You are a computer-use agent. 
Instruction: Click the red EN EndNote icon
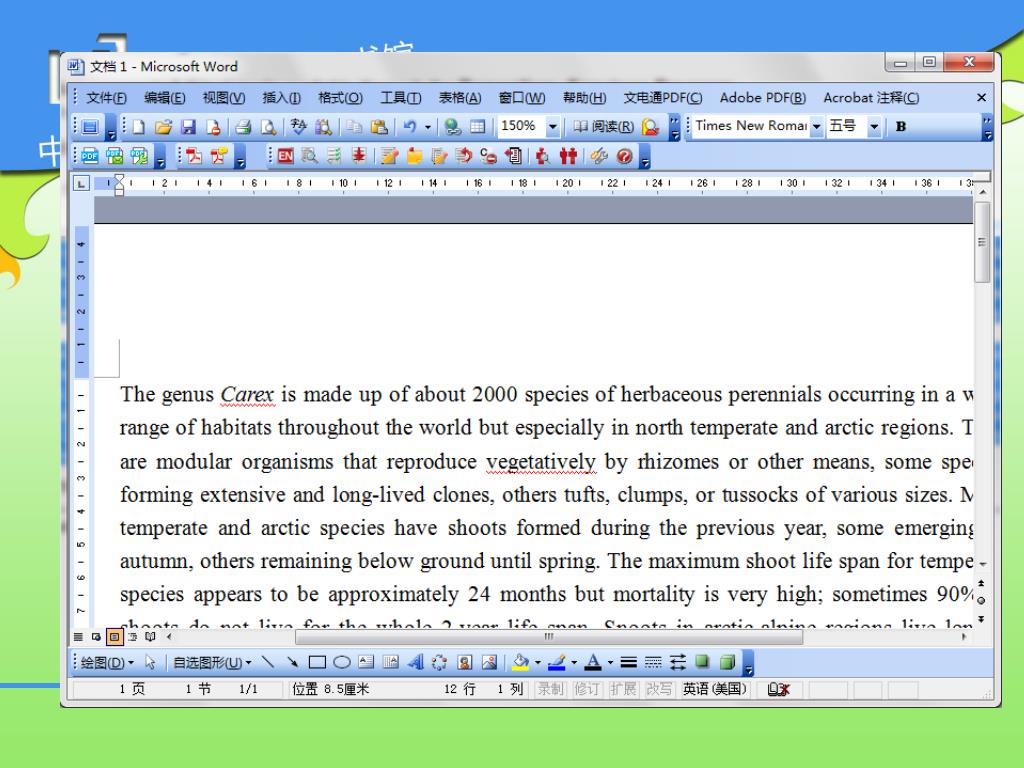pos(285,156)
